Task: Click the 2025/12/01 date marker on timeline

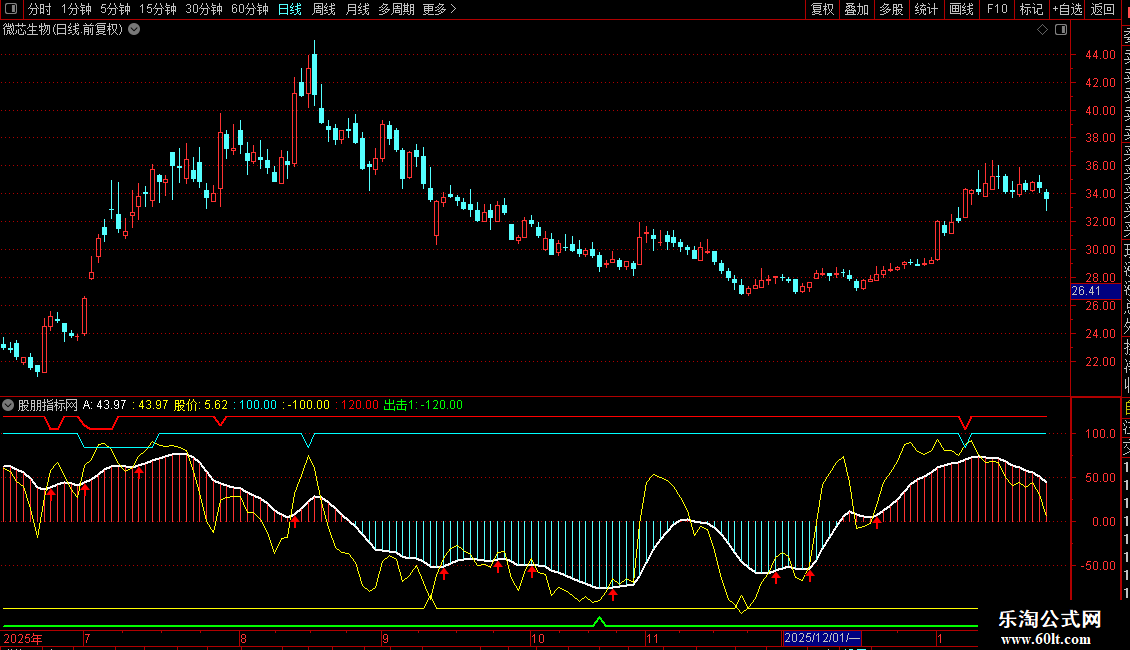Action: pyautogui.click(x=821, y=638)
